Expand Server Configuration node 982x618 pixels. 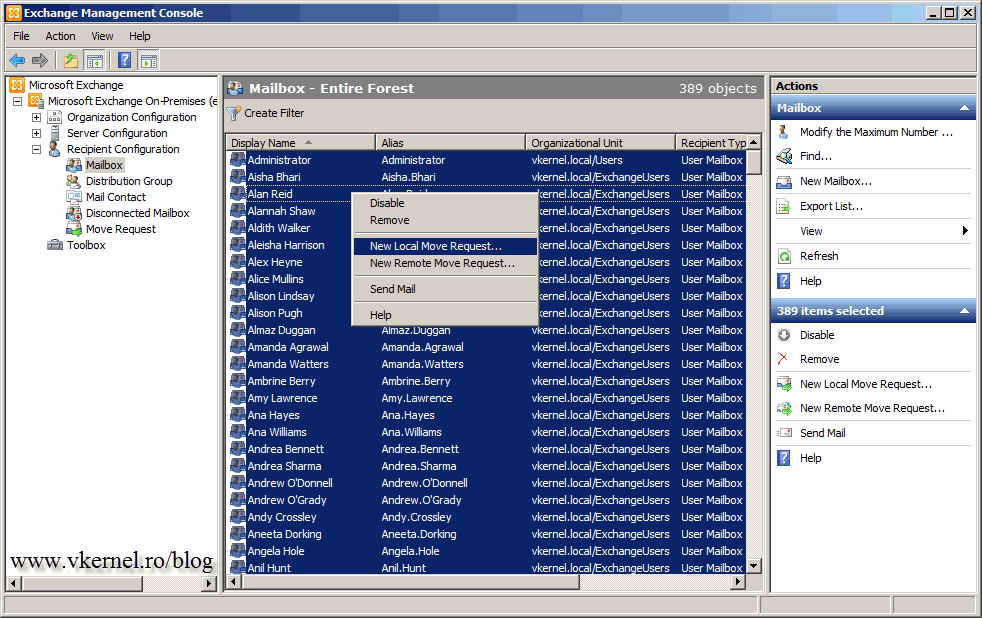tap(36, 133)
